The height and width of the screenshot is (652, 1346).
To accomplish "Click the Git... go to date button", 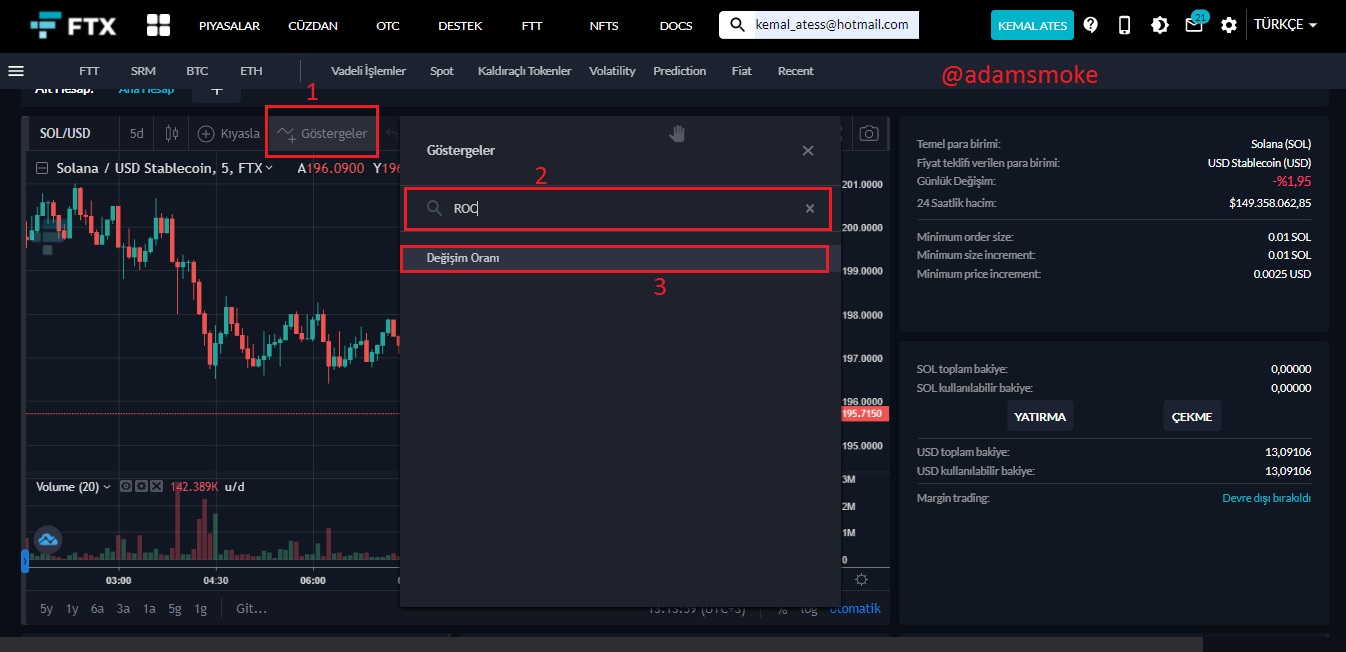I will tap(251, 608).
